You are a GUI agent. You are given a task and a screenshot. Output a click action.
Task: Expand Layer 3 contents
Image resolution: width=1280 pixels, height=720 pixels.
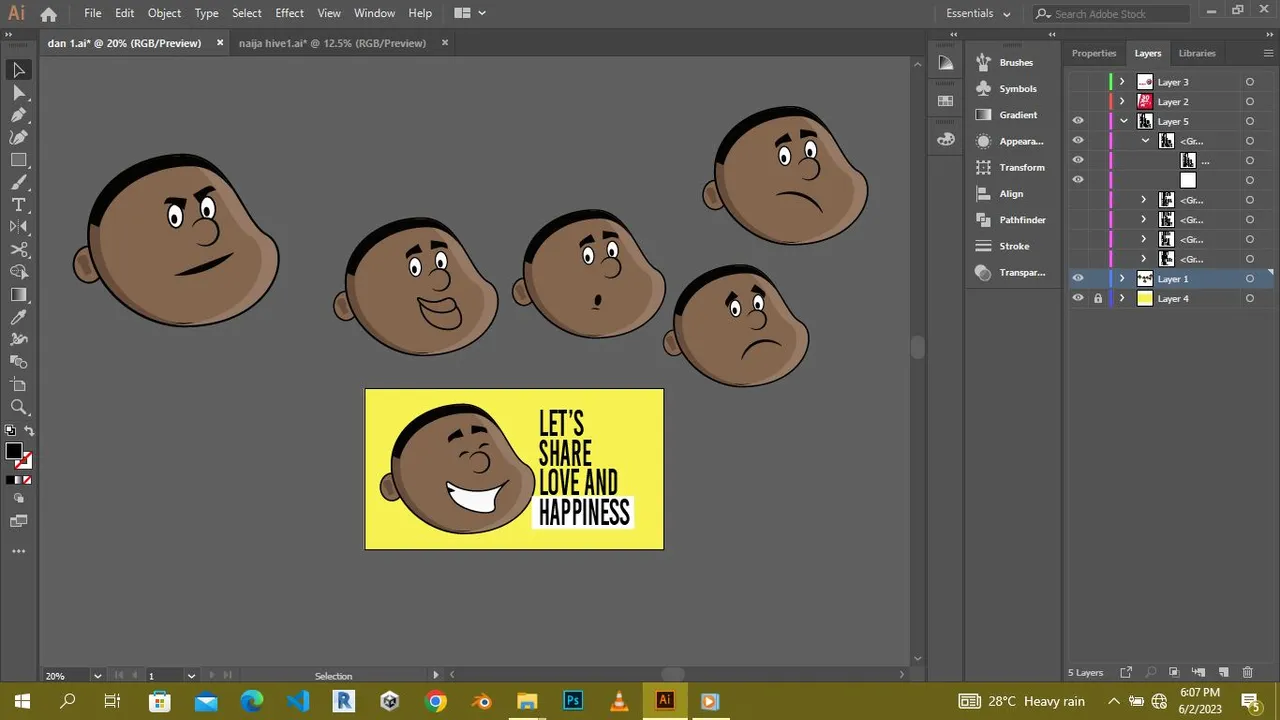tap(1122, 82)
